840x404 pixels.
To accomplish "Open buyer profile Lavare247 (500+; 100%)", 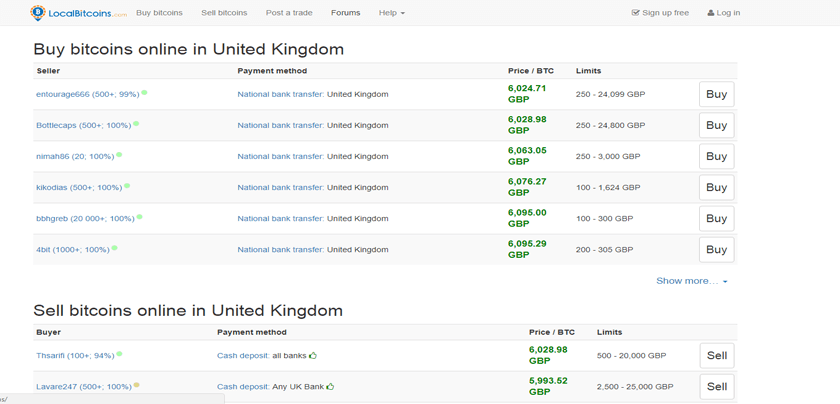I will click(x=84, y=386).
